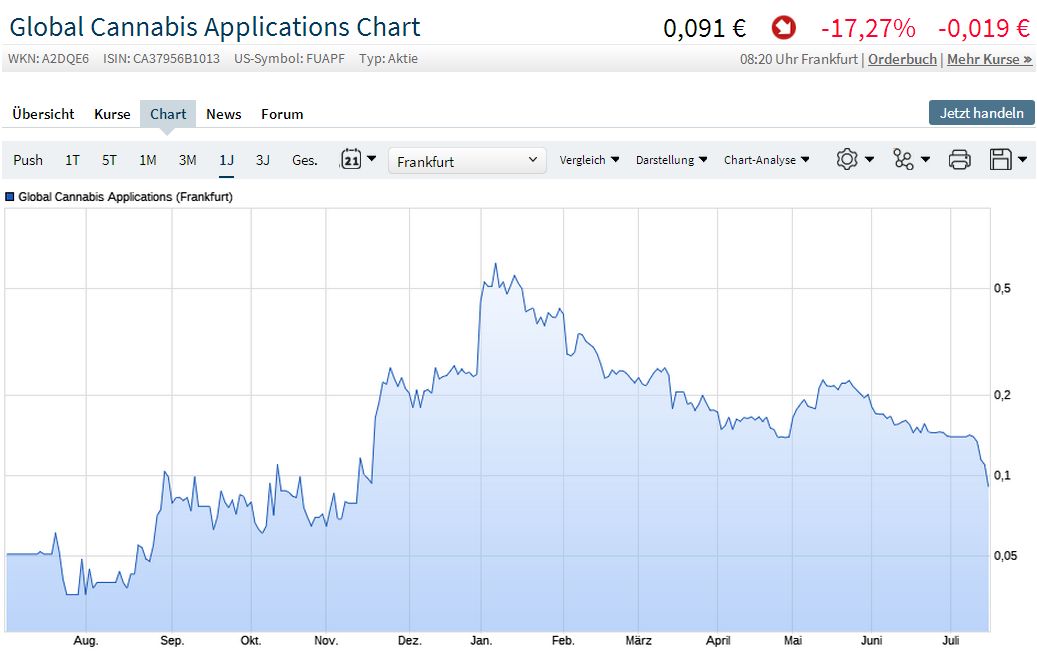
Task: Open the chart settings gear menu
Action: [x=855, y=160]
